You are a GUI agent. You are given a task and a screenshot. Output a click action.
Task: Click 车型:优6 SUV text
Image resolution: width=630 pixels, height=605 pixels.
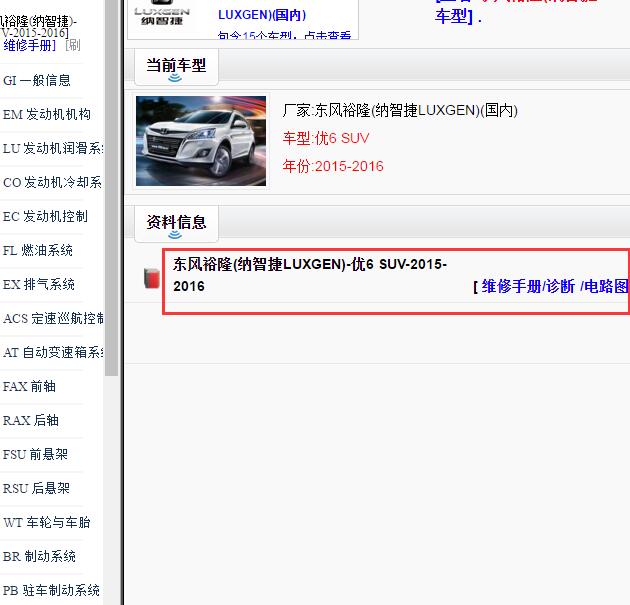point(325,138)
